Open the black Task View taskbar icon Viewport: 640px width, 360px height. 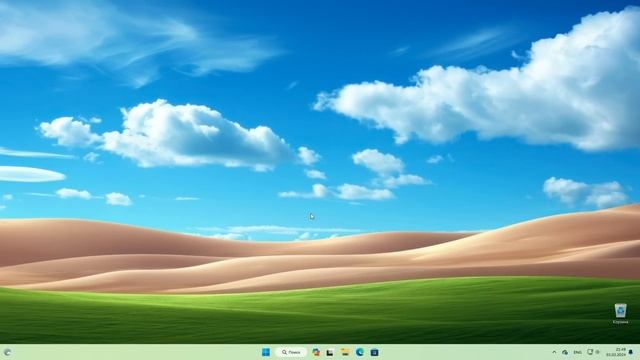330,352
